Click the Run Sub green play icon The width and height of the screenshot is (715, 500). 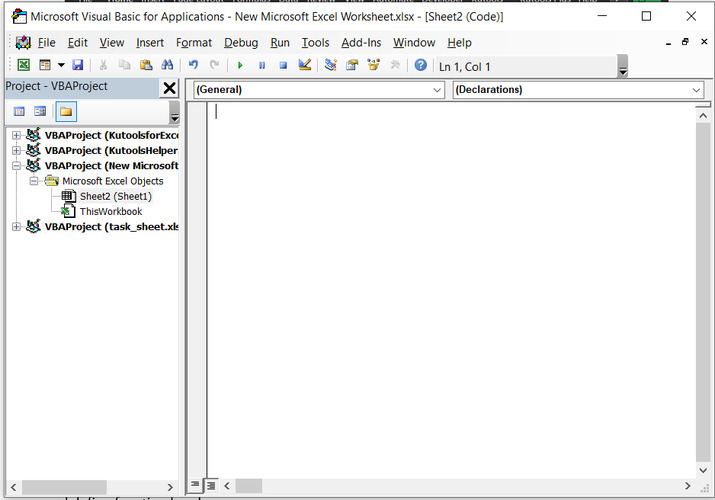240,65
